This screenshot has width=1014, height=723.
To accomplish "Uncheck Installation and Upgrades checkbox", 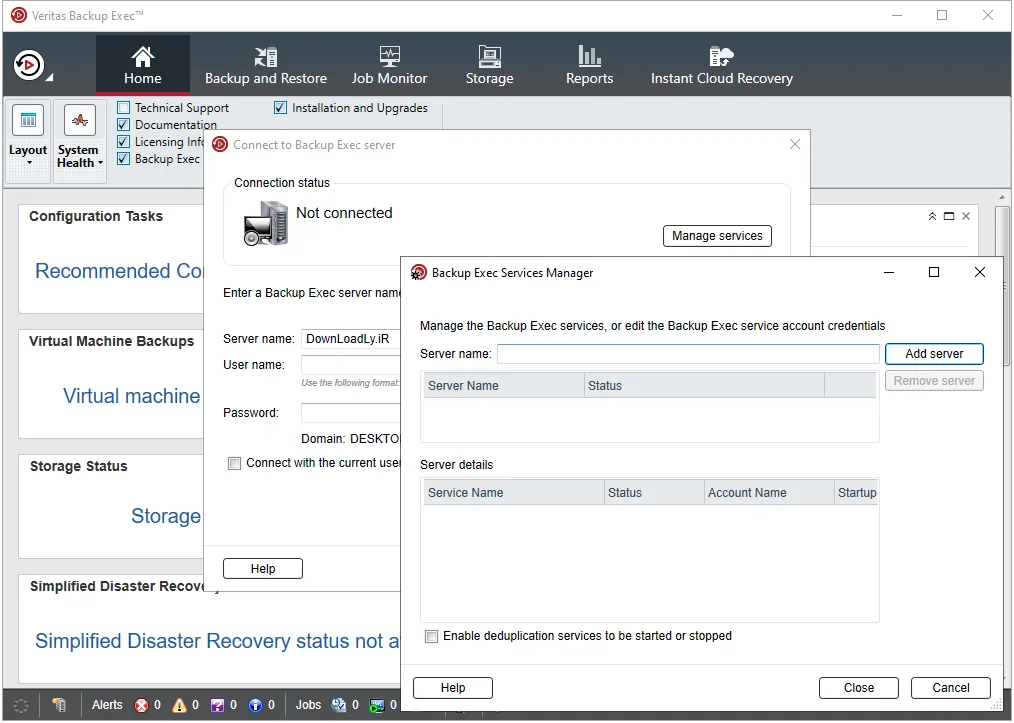I will 280,107.
